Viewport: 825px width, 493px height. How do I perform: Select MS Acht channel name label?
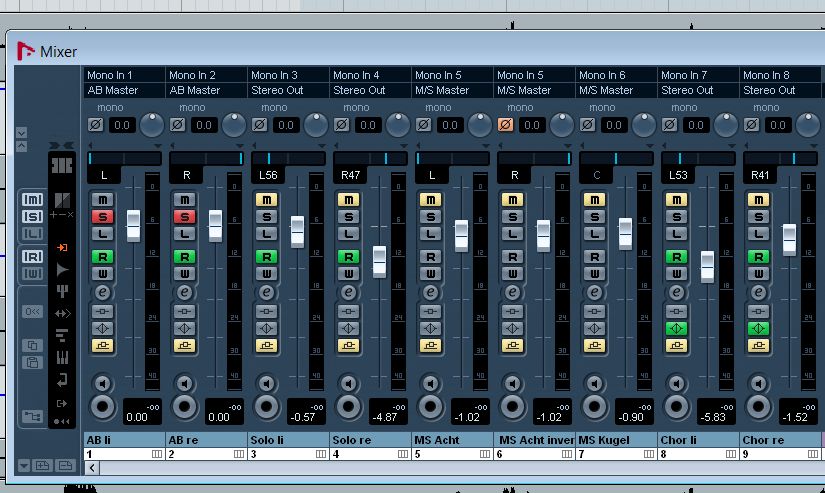(450, 440)
